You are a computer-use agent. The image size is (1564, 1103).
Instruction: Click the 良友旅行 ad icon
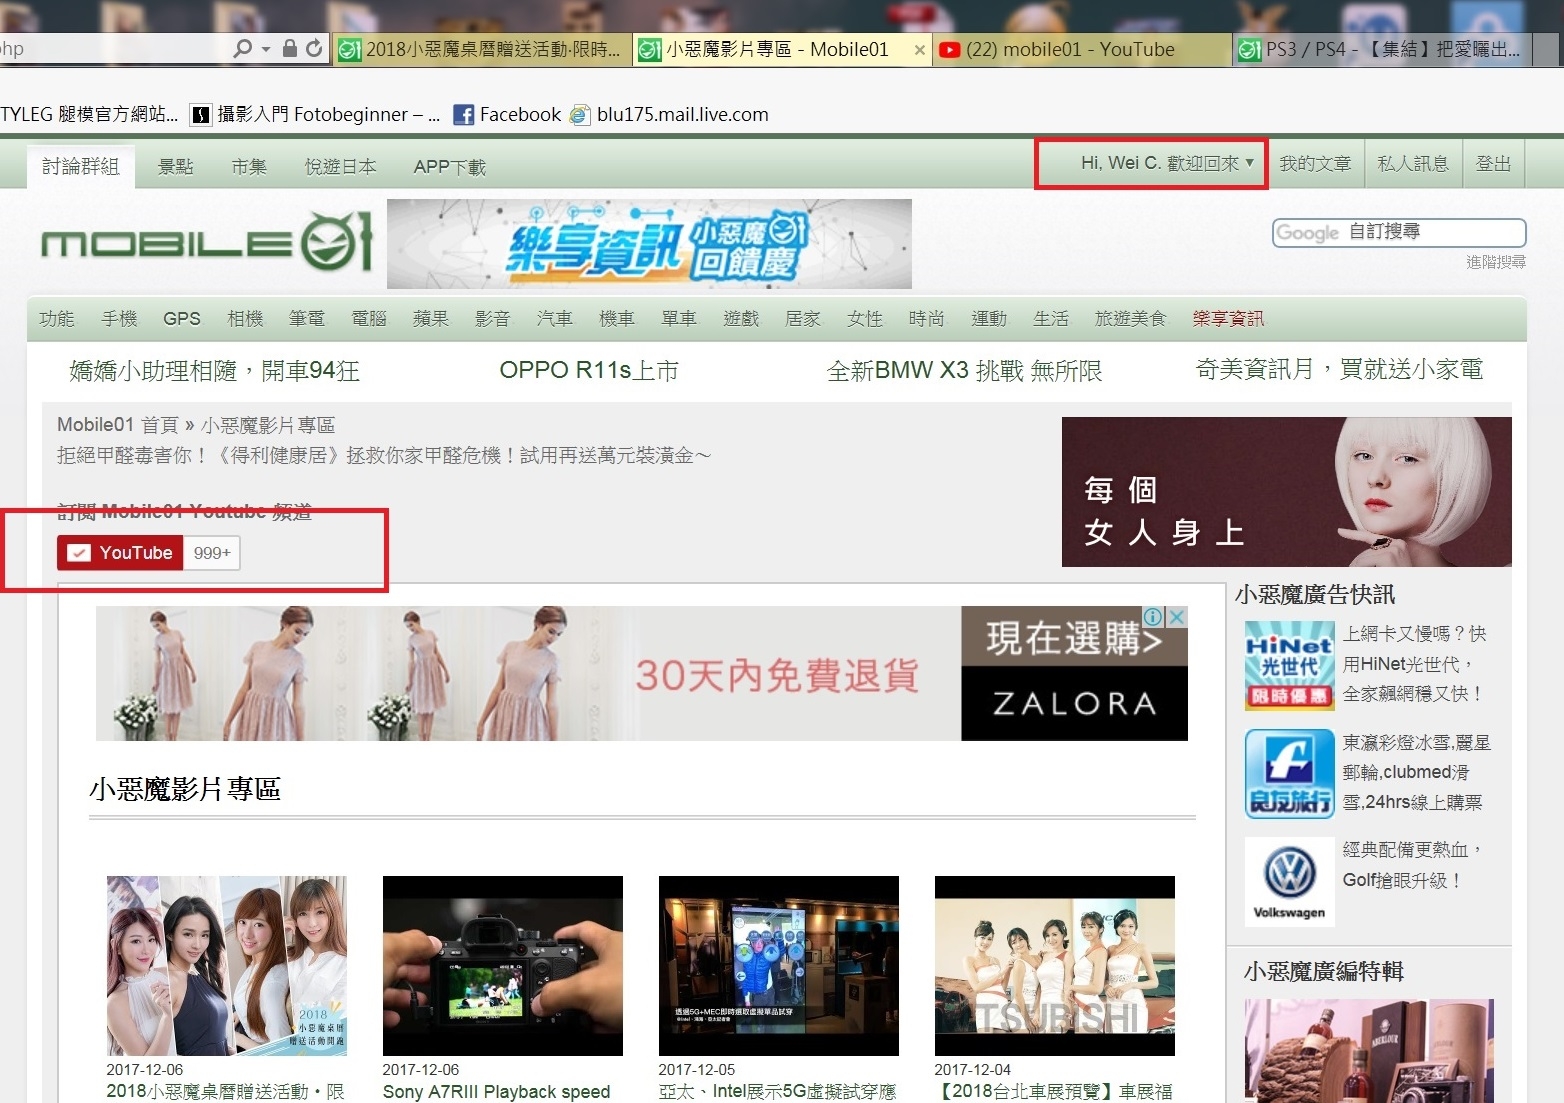click(x=1289, y=774)
